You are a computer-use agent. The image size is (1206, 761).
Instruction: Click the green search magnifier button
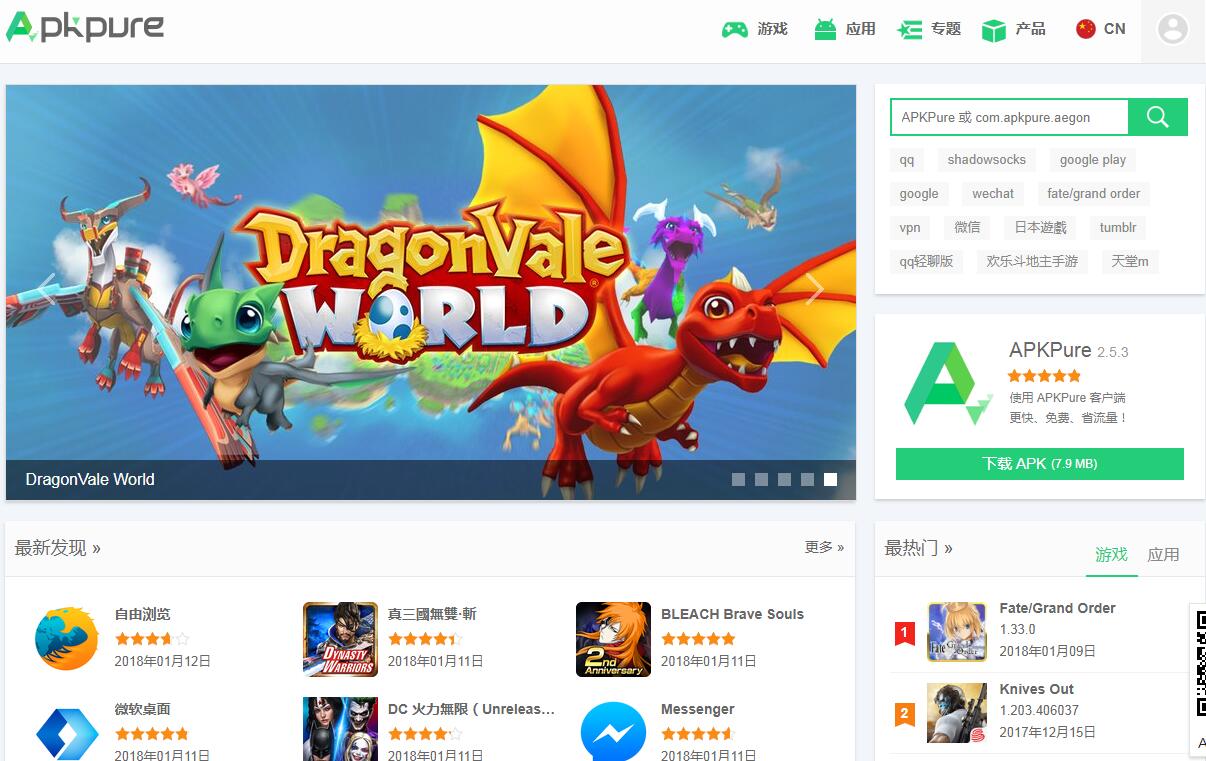(1158, 117)
